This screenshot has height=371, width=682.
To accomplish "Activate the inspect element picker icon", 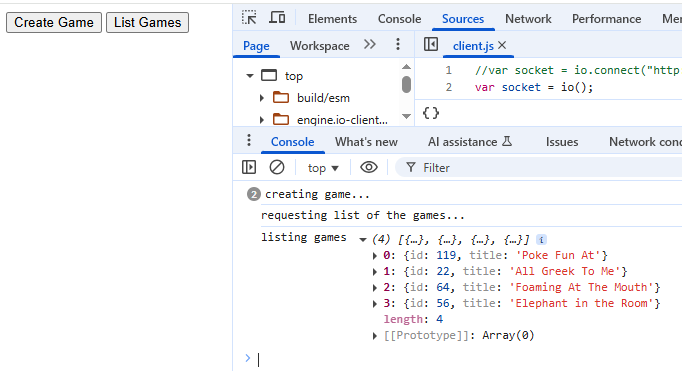I will coord(249,18).
